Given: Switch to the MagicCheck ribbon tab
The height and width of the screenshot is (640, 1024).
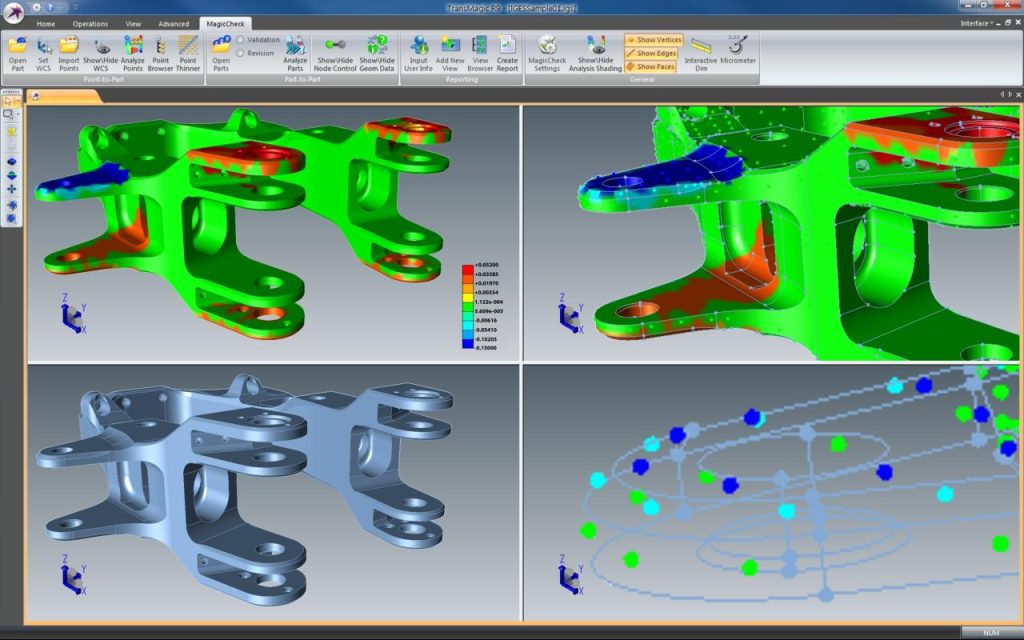Looking at the screenshot, I should pos(227,24).
